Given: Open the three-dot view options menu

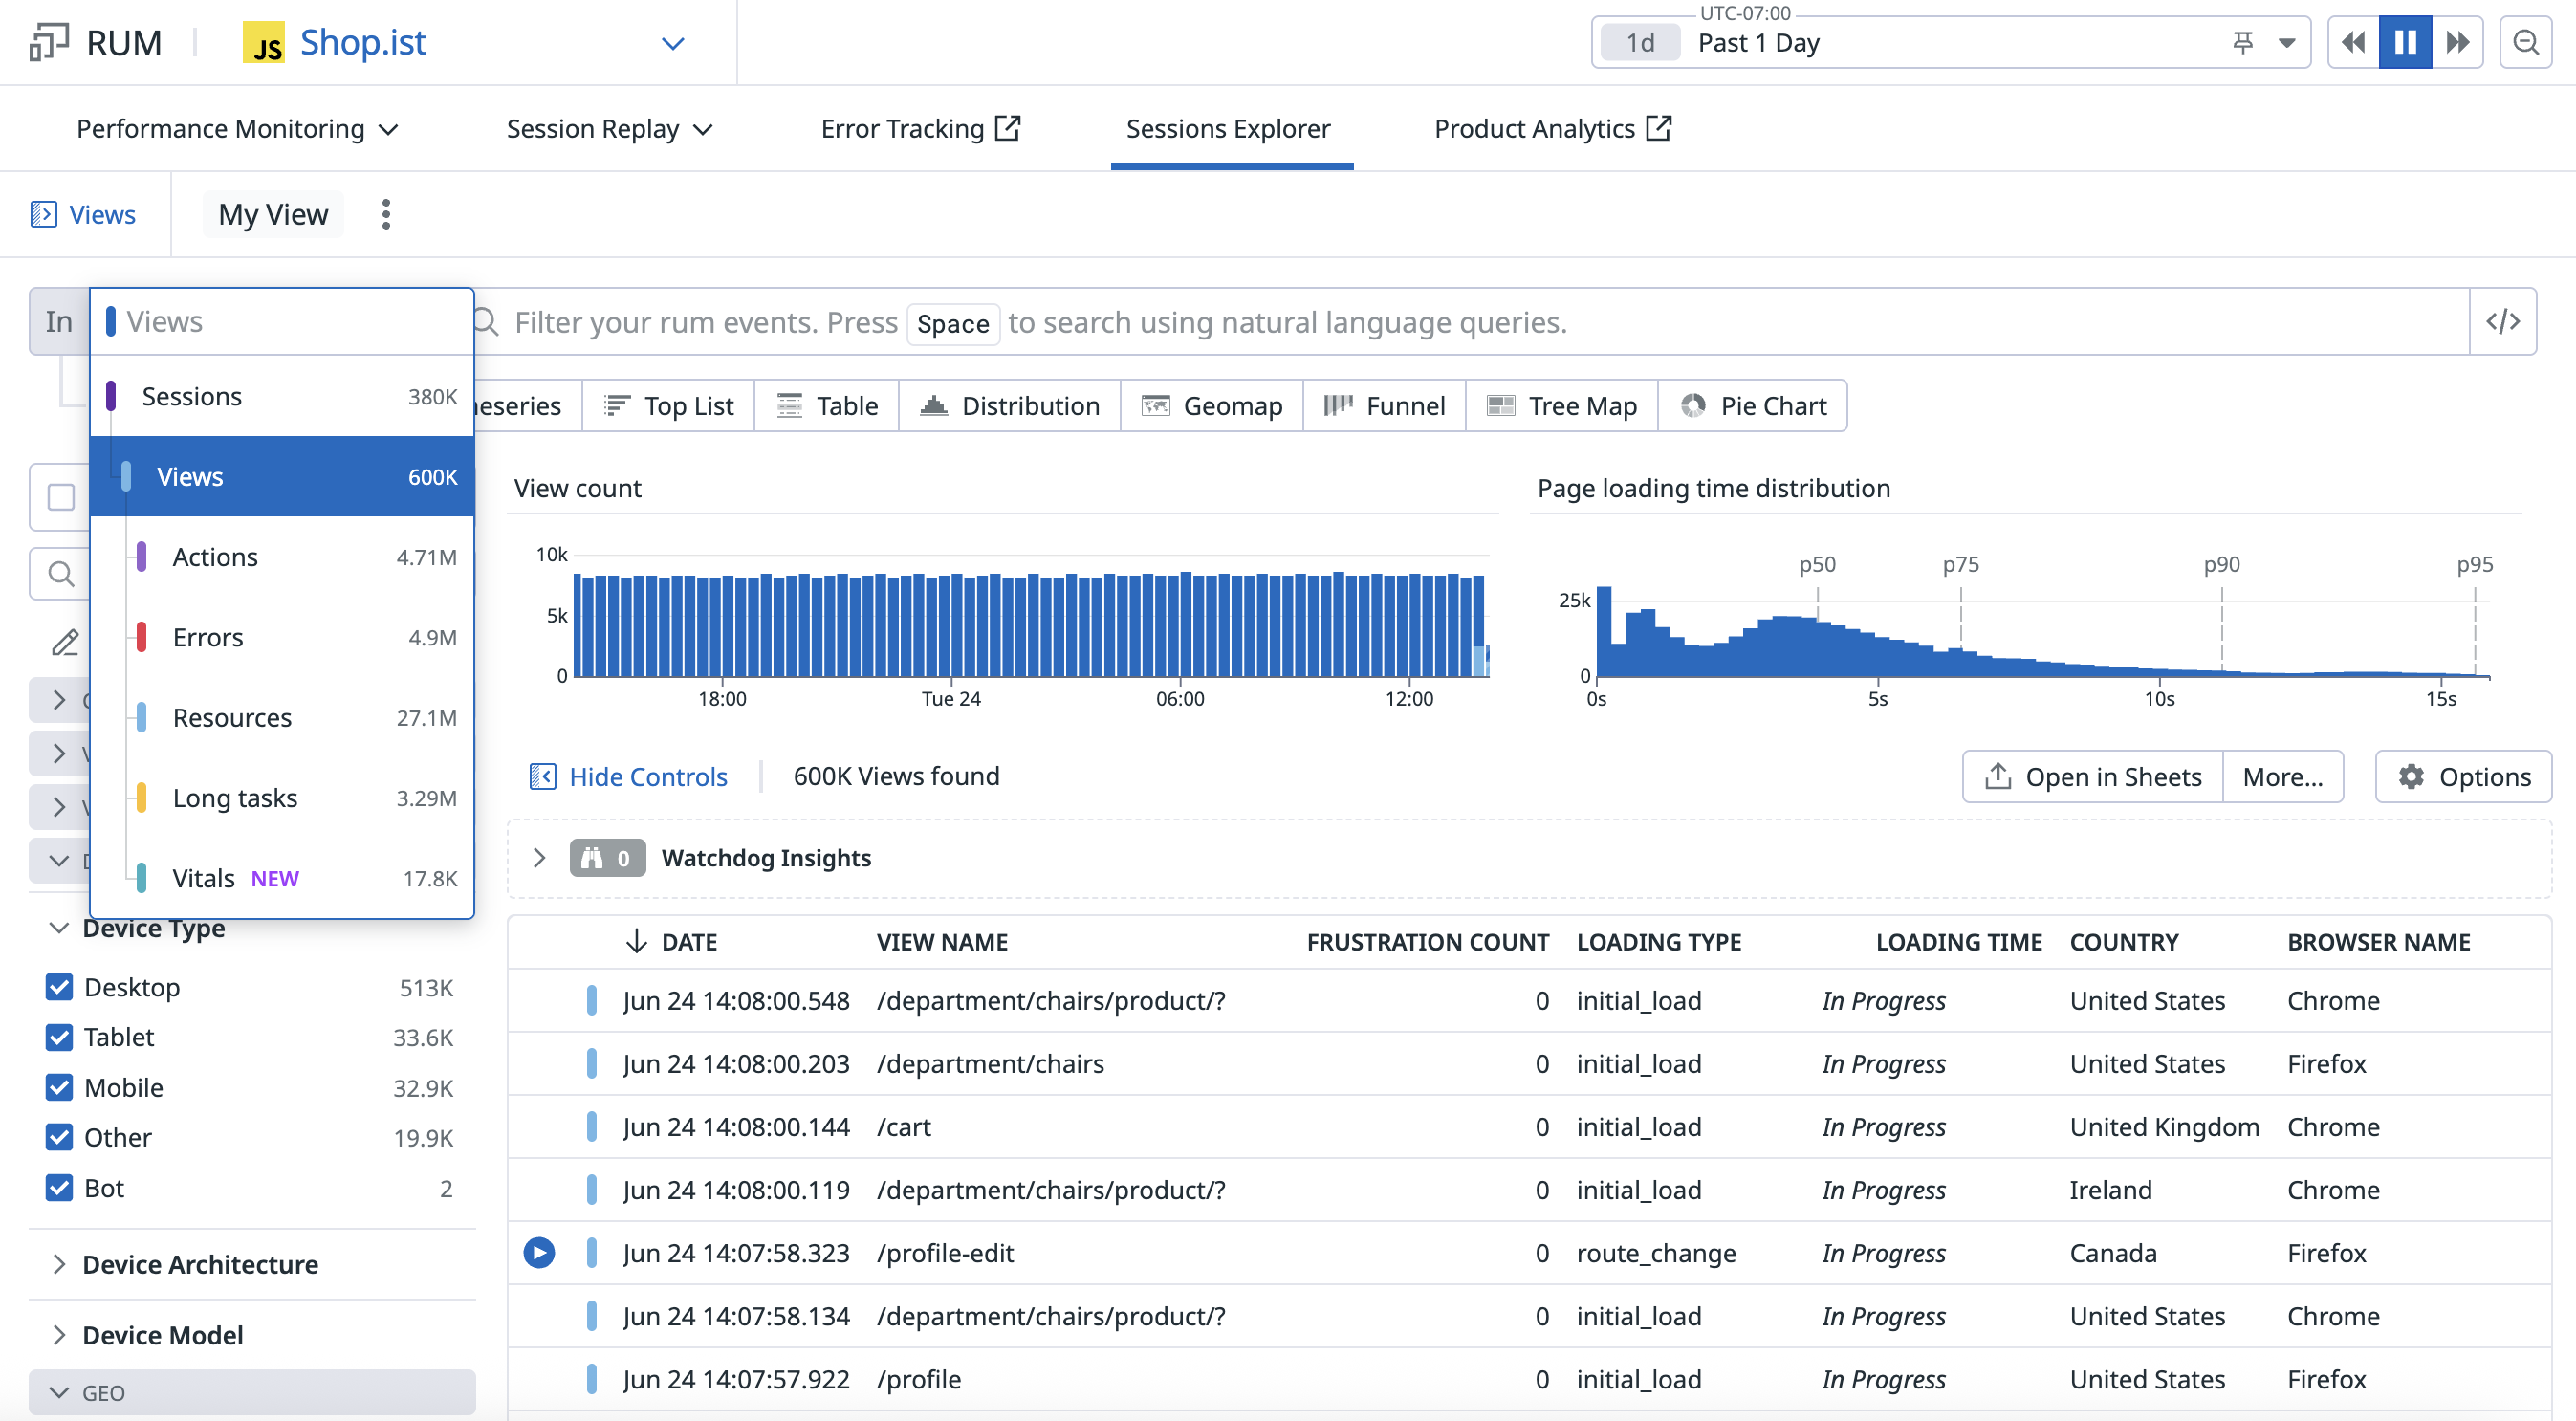Looking at the screenshot, I should pos(386,214).
